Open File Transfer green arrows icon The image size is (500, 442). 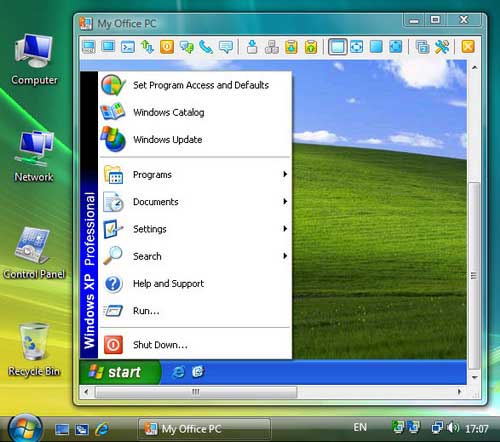tap(147, 47)
